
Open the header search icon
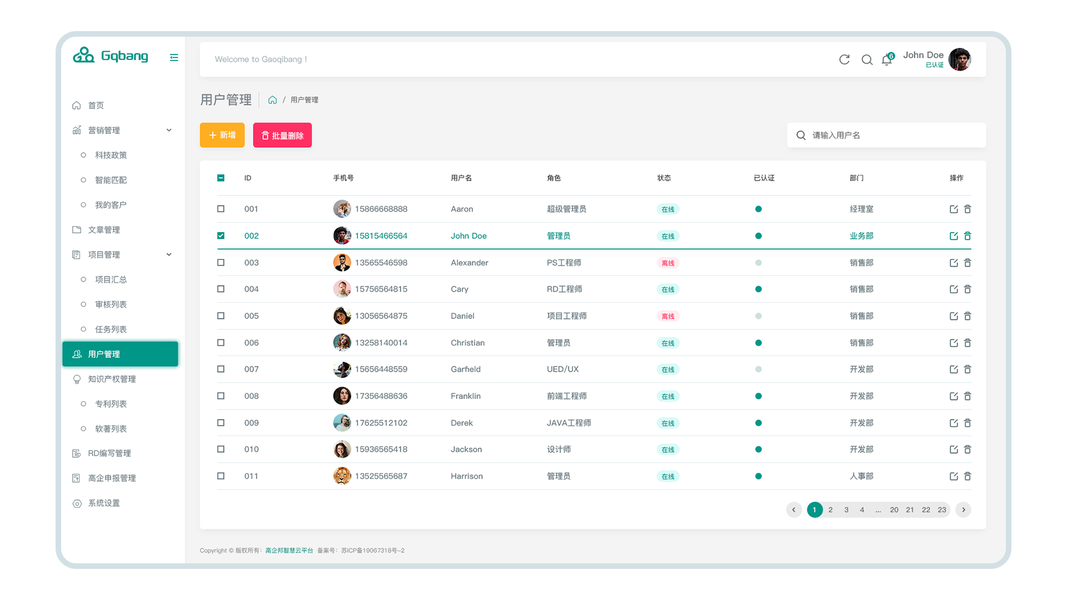point(867,60)
